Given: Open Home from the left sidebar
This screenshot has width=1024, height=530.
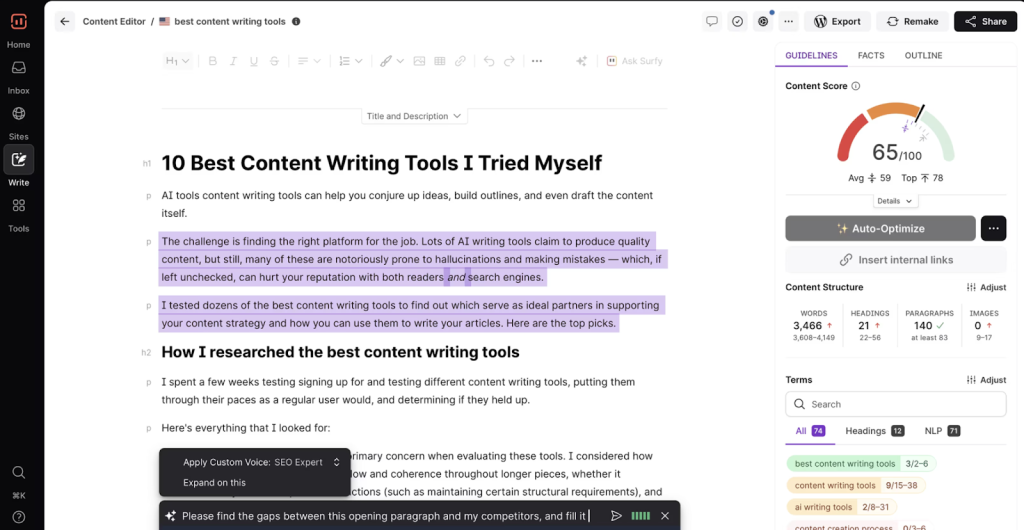Looking at the screenshot, I should tap(18, 30).
